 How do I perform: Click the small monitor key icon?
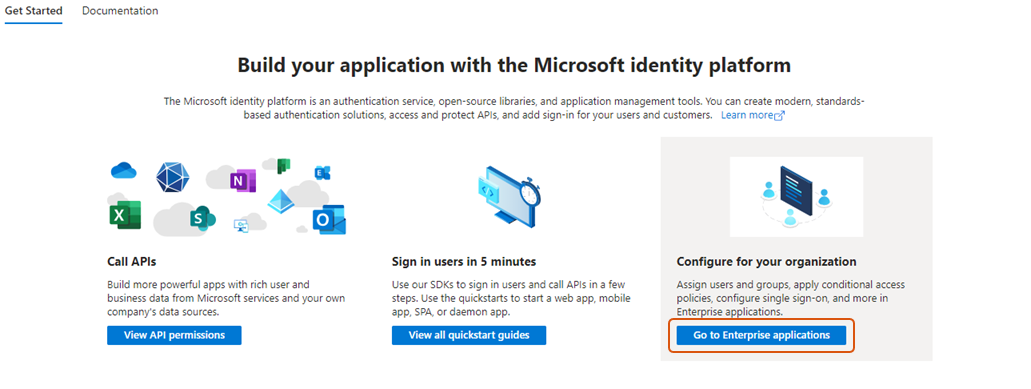click(x=241, y=225)
